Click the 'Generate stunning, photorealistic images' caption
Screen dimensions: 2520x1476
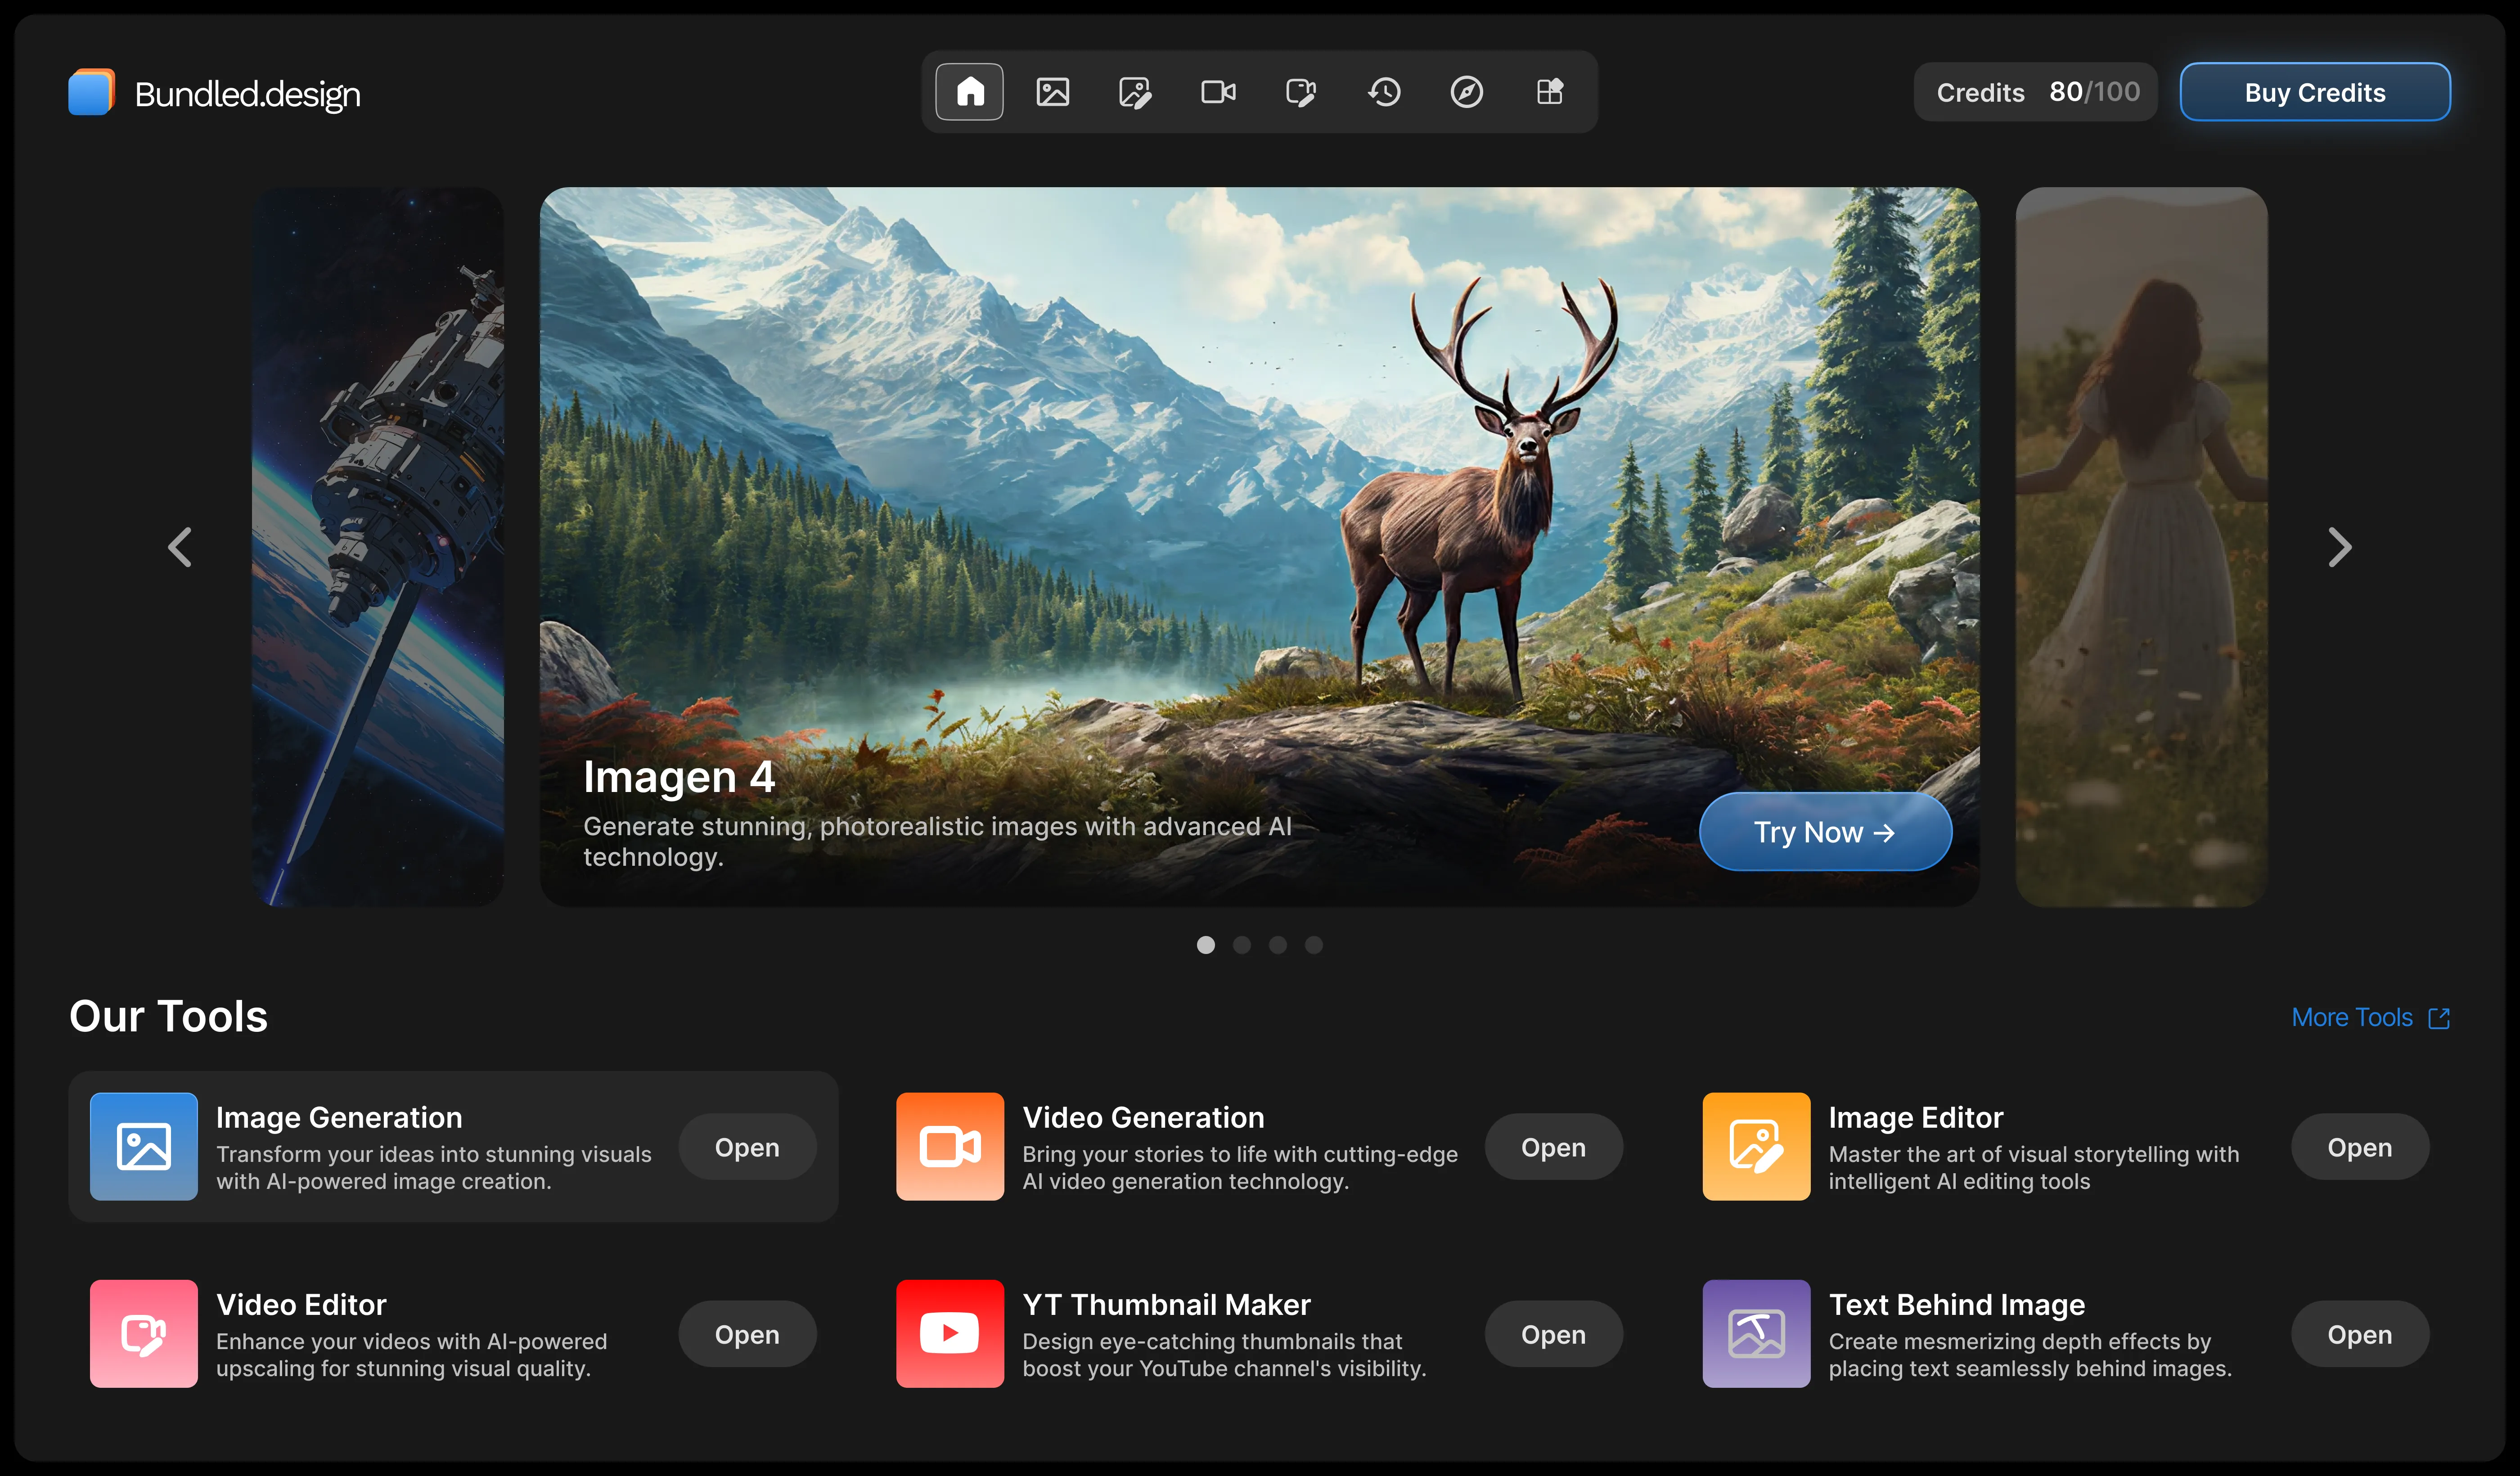937,841
